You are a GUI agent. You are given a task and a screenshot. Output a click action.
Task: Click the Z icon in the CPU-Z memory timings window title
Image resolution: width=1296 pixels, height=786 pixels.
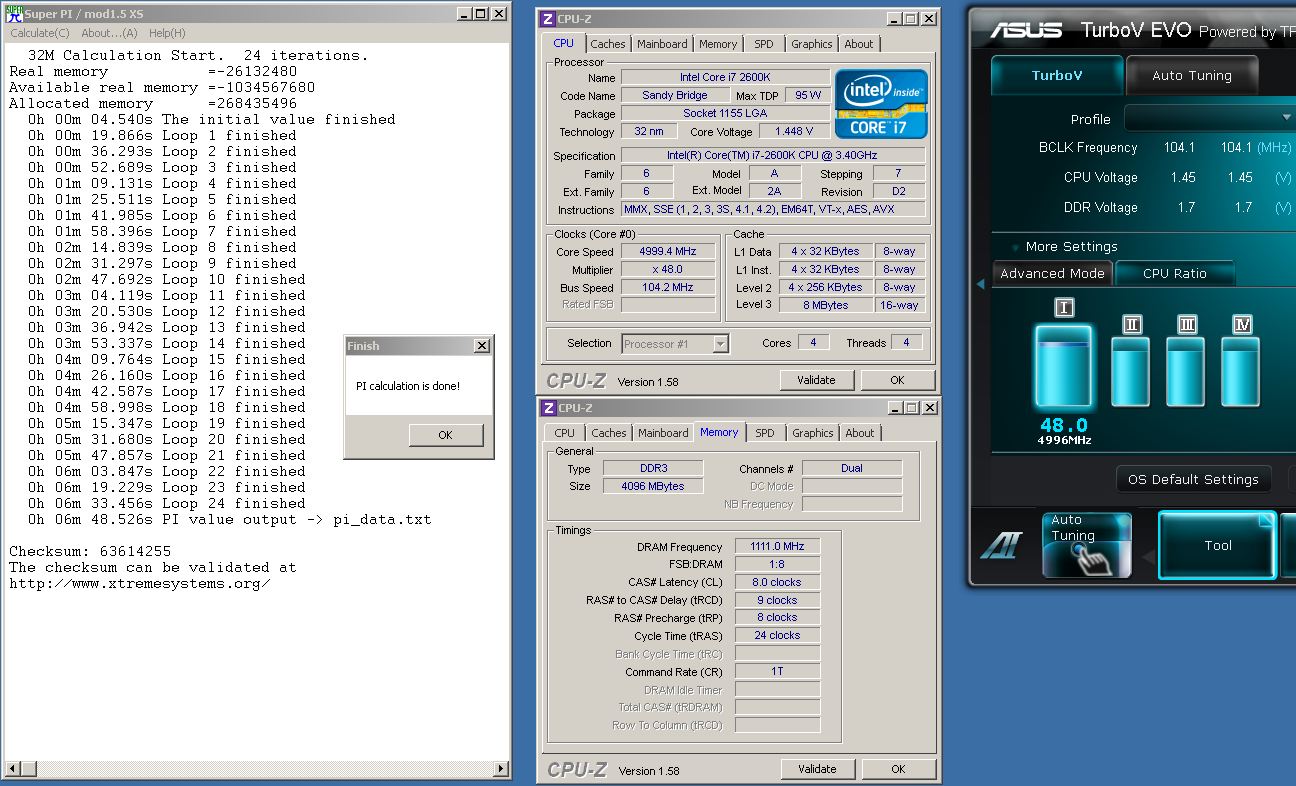click(547, 408)
